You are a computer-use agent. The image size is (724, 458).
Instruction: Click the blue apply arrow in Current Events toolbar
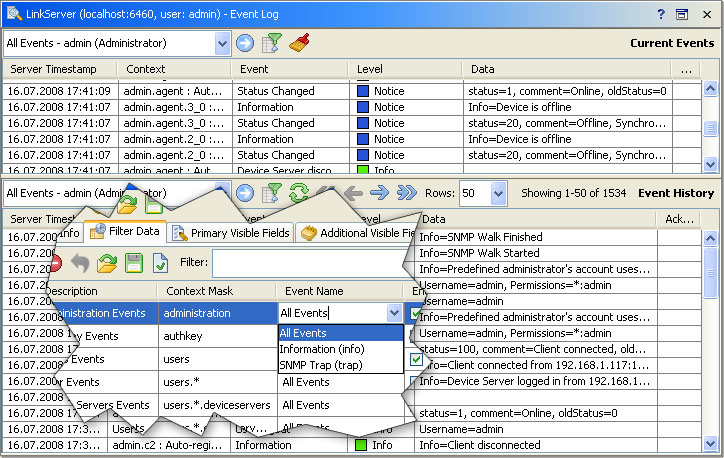[245, 43]
